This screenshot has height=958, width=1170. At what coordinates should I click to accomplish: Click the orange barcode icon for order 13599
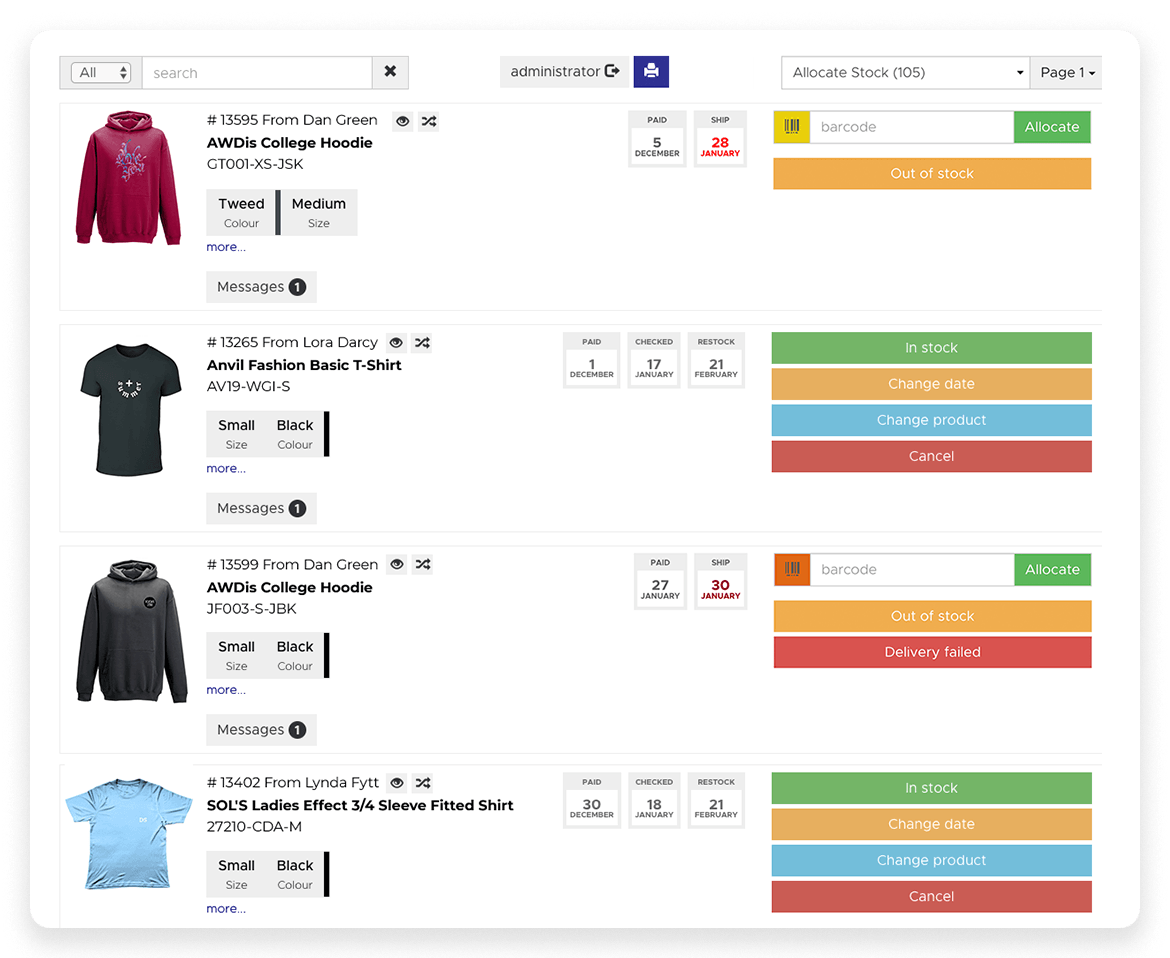pos(790,569)
